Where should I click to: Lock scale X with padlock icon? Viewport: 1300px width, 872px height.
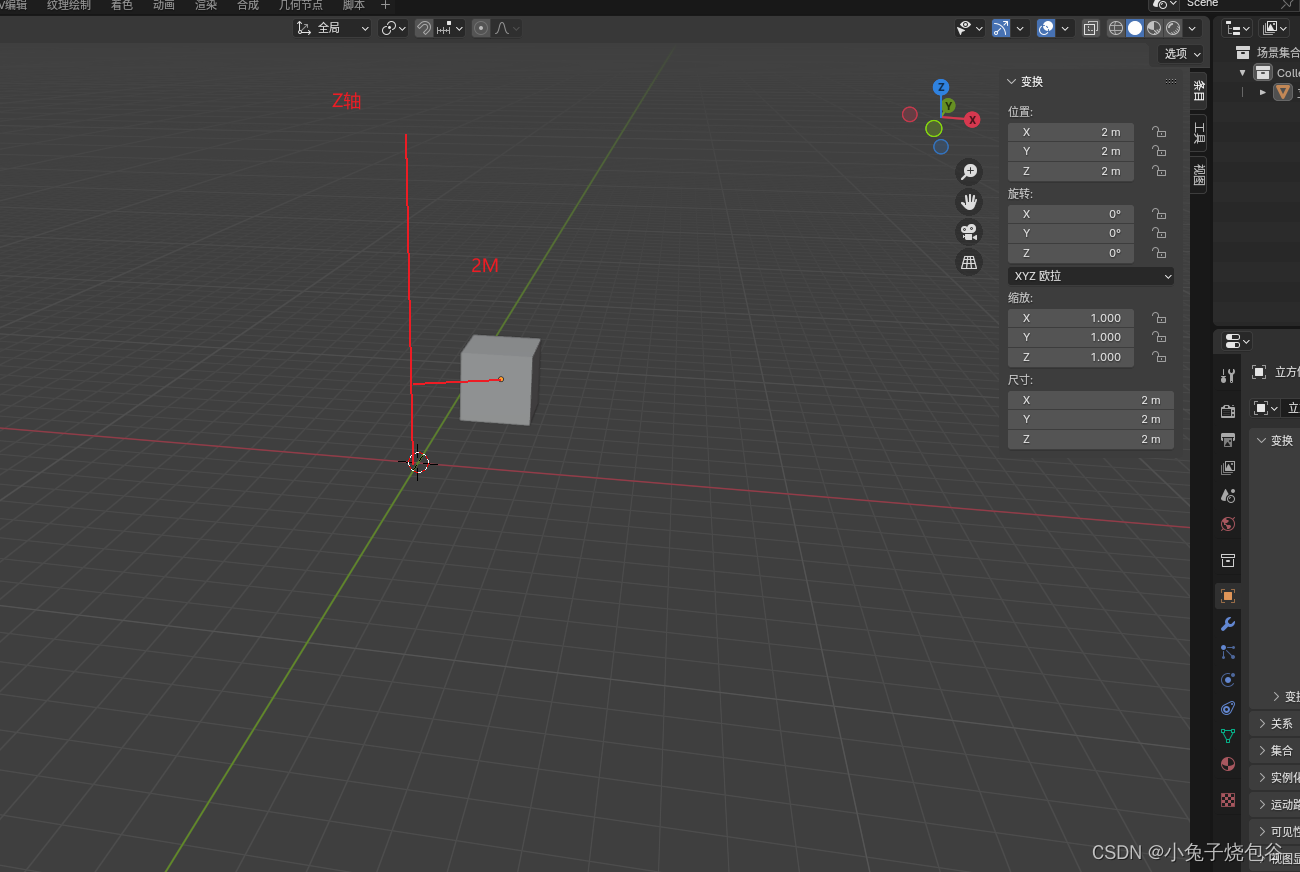click(x=1159, y=318)
